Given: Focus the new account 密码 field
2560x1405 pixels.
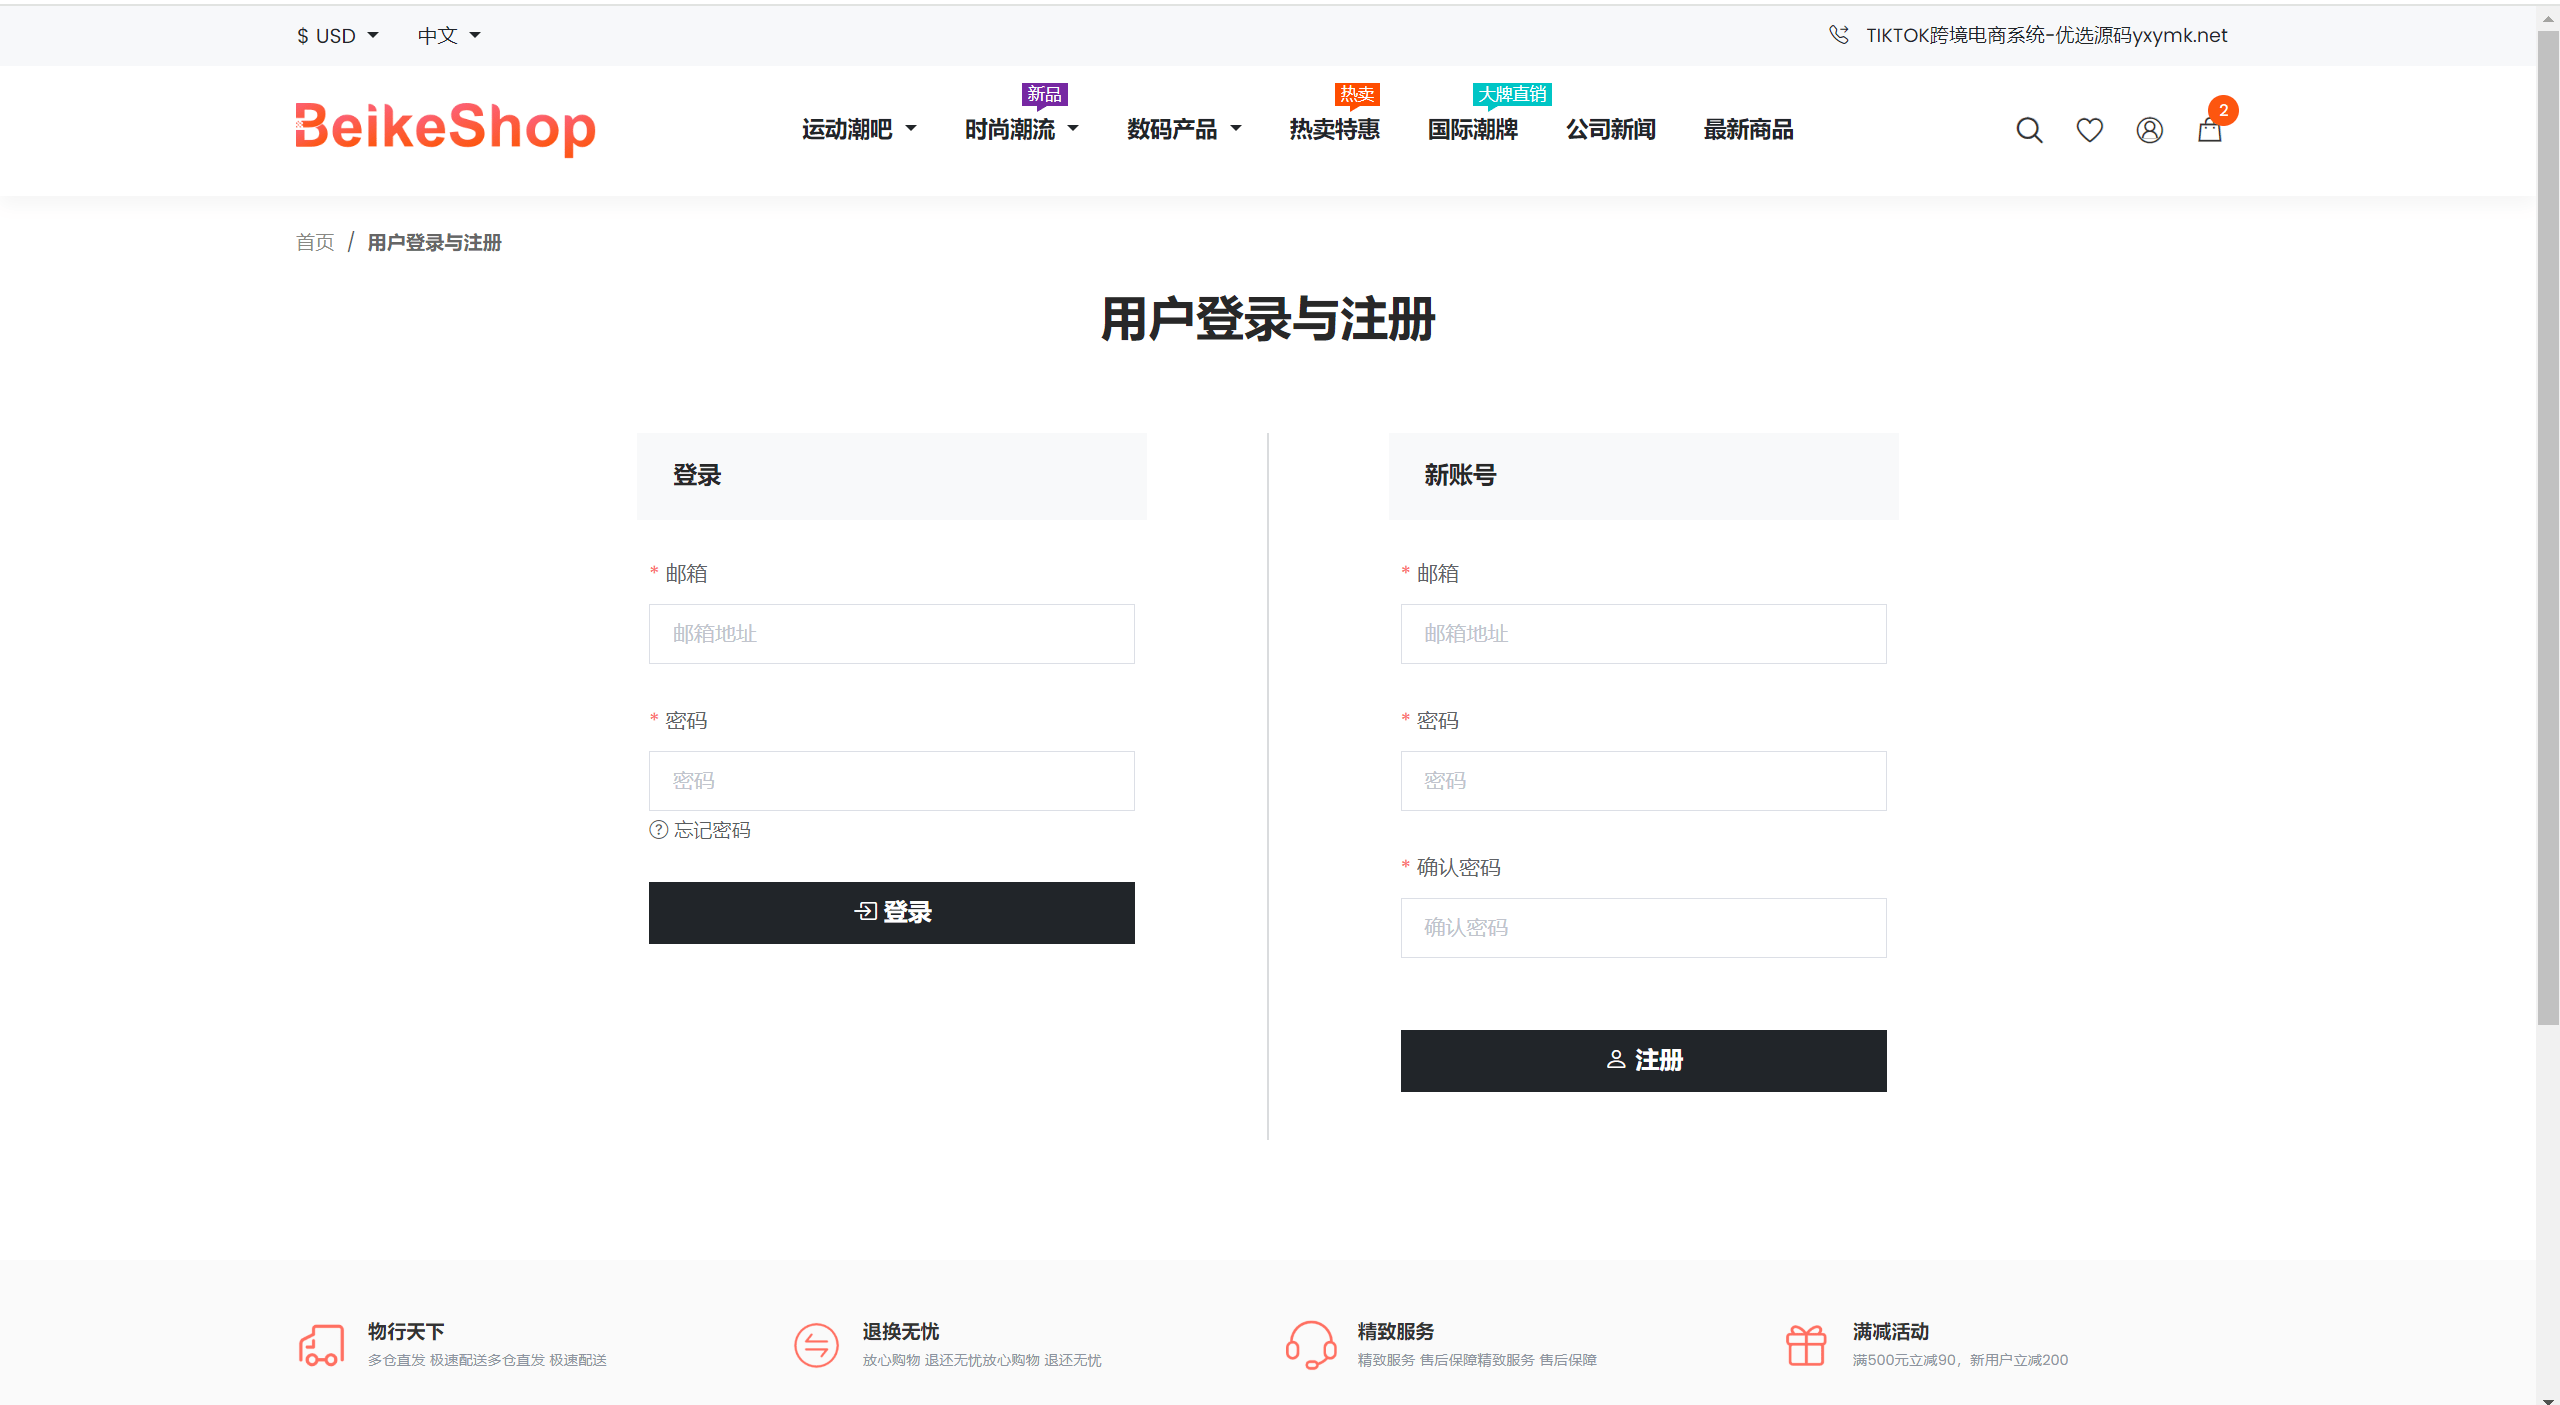Looking at the screenshot, I should pos(1643,781).
